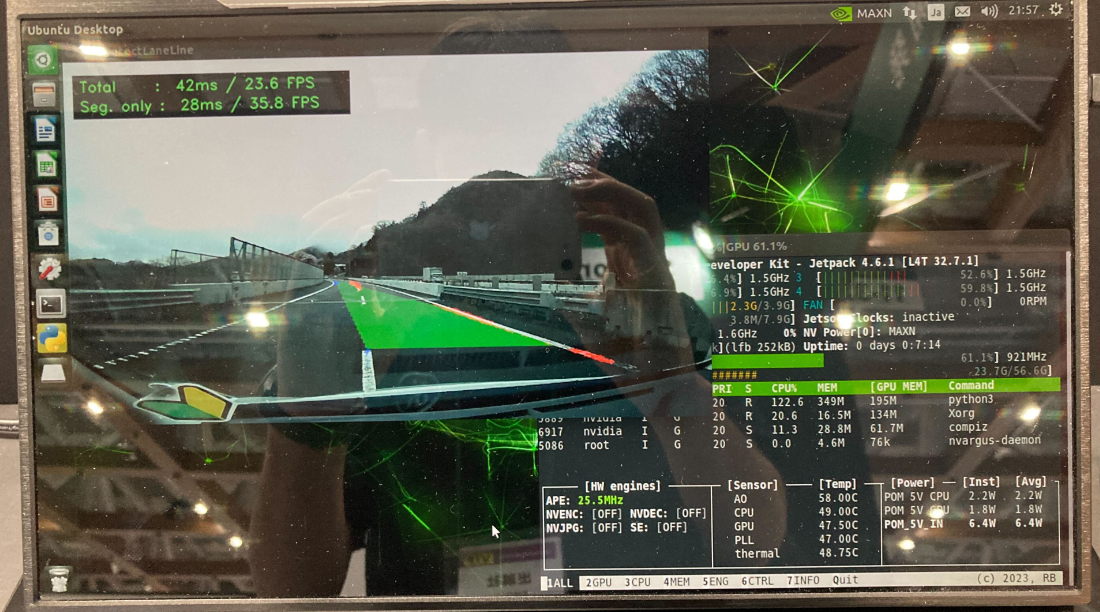Click the 'GPU 61.1%' terminal title
1100x612 pixels.
[756, 246]
